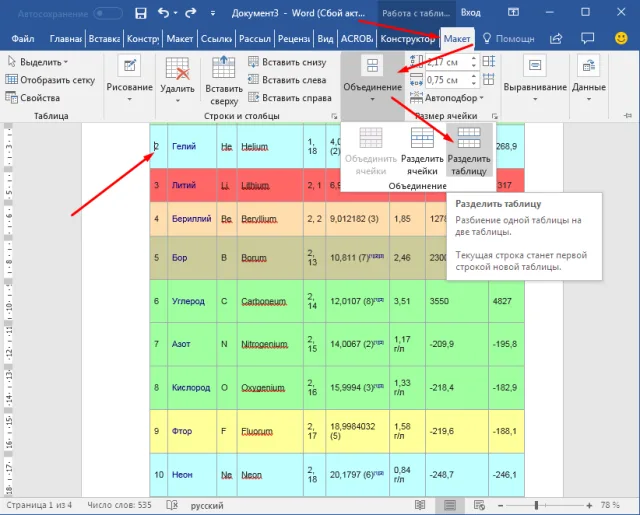
Task: Click the Neon cell
Action: click(270, 475)
